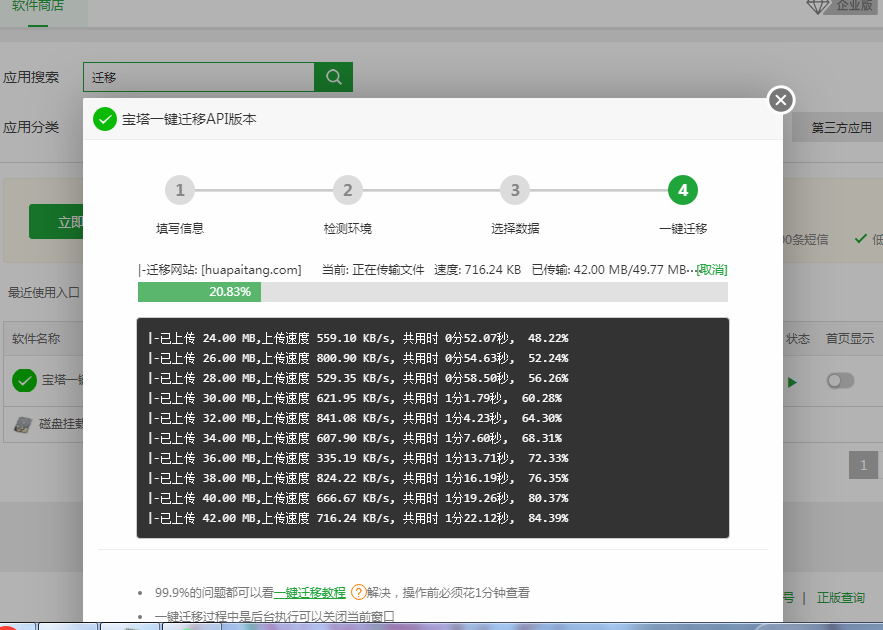Close the migration dialog with X button
The height and width of the screenshot is (630, 883).
point(781,100)
